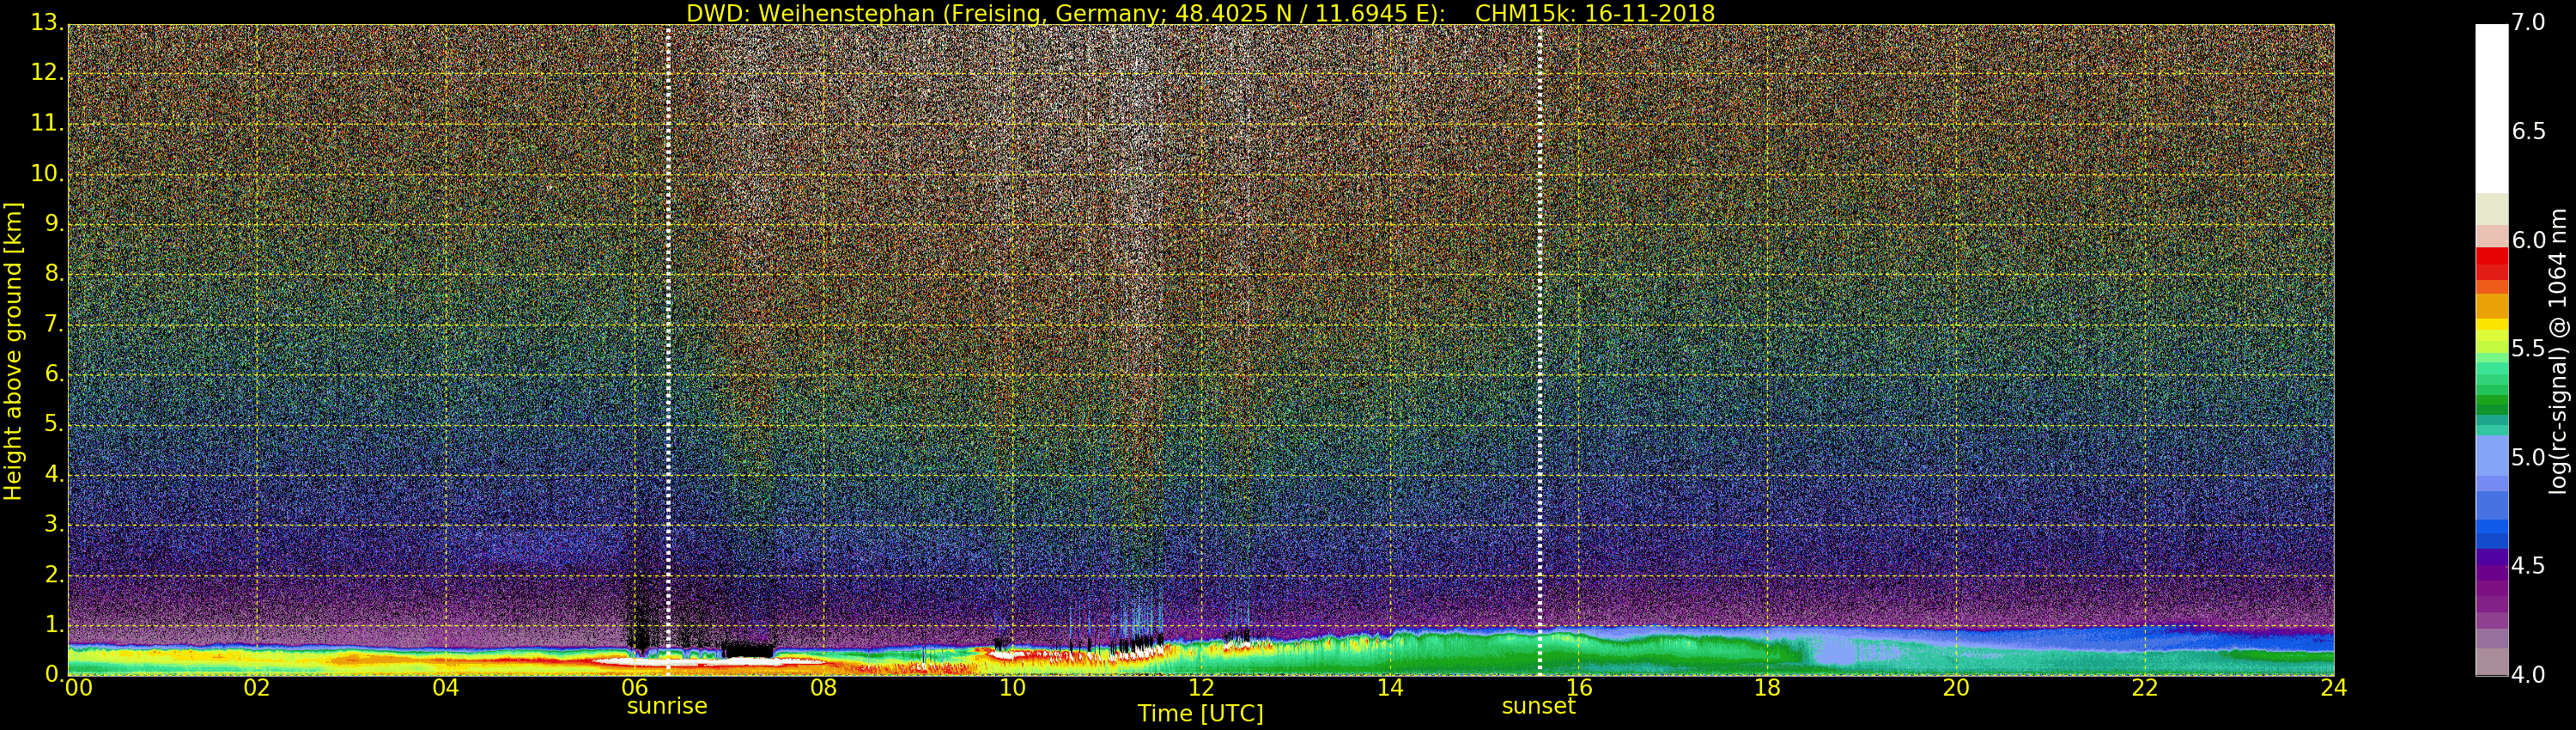Click the white dotted sunrise vertical line
This screenshot has width=2576, height=730.
667,350
